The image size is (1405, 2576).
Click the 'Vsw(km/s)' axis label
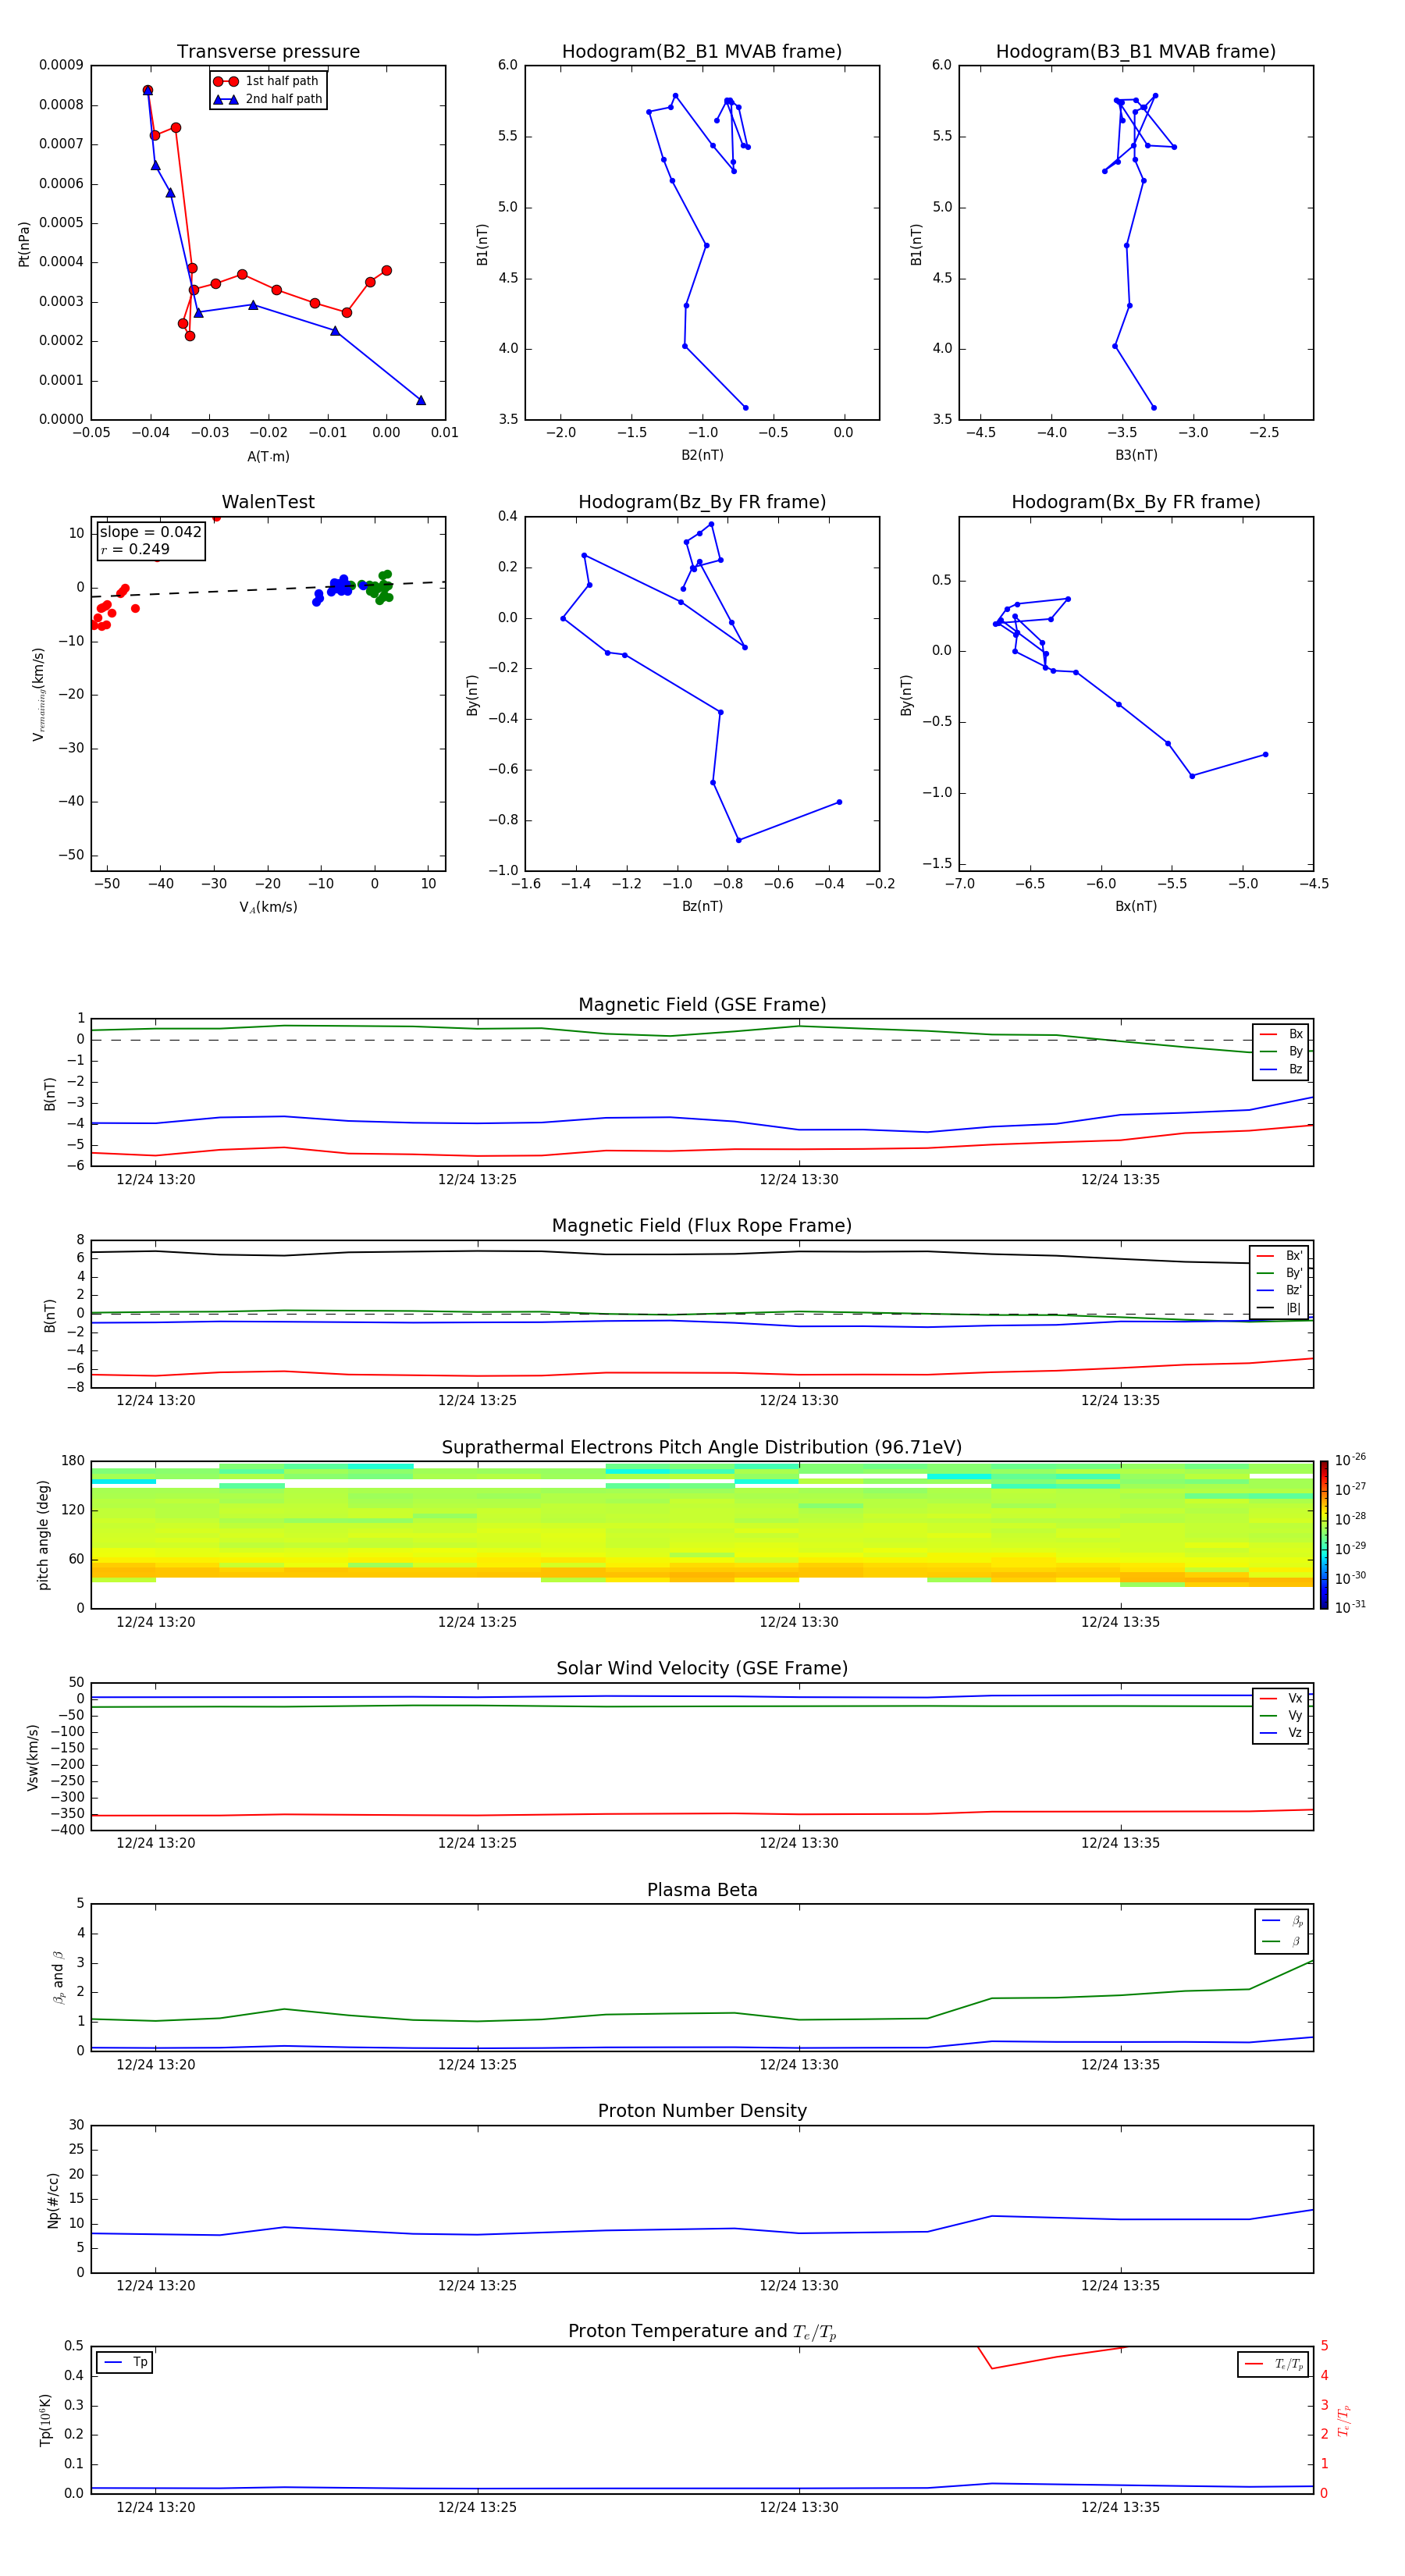(33, 1756)
